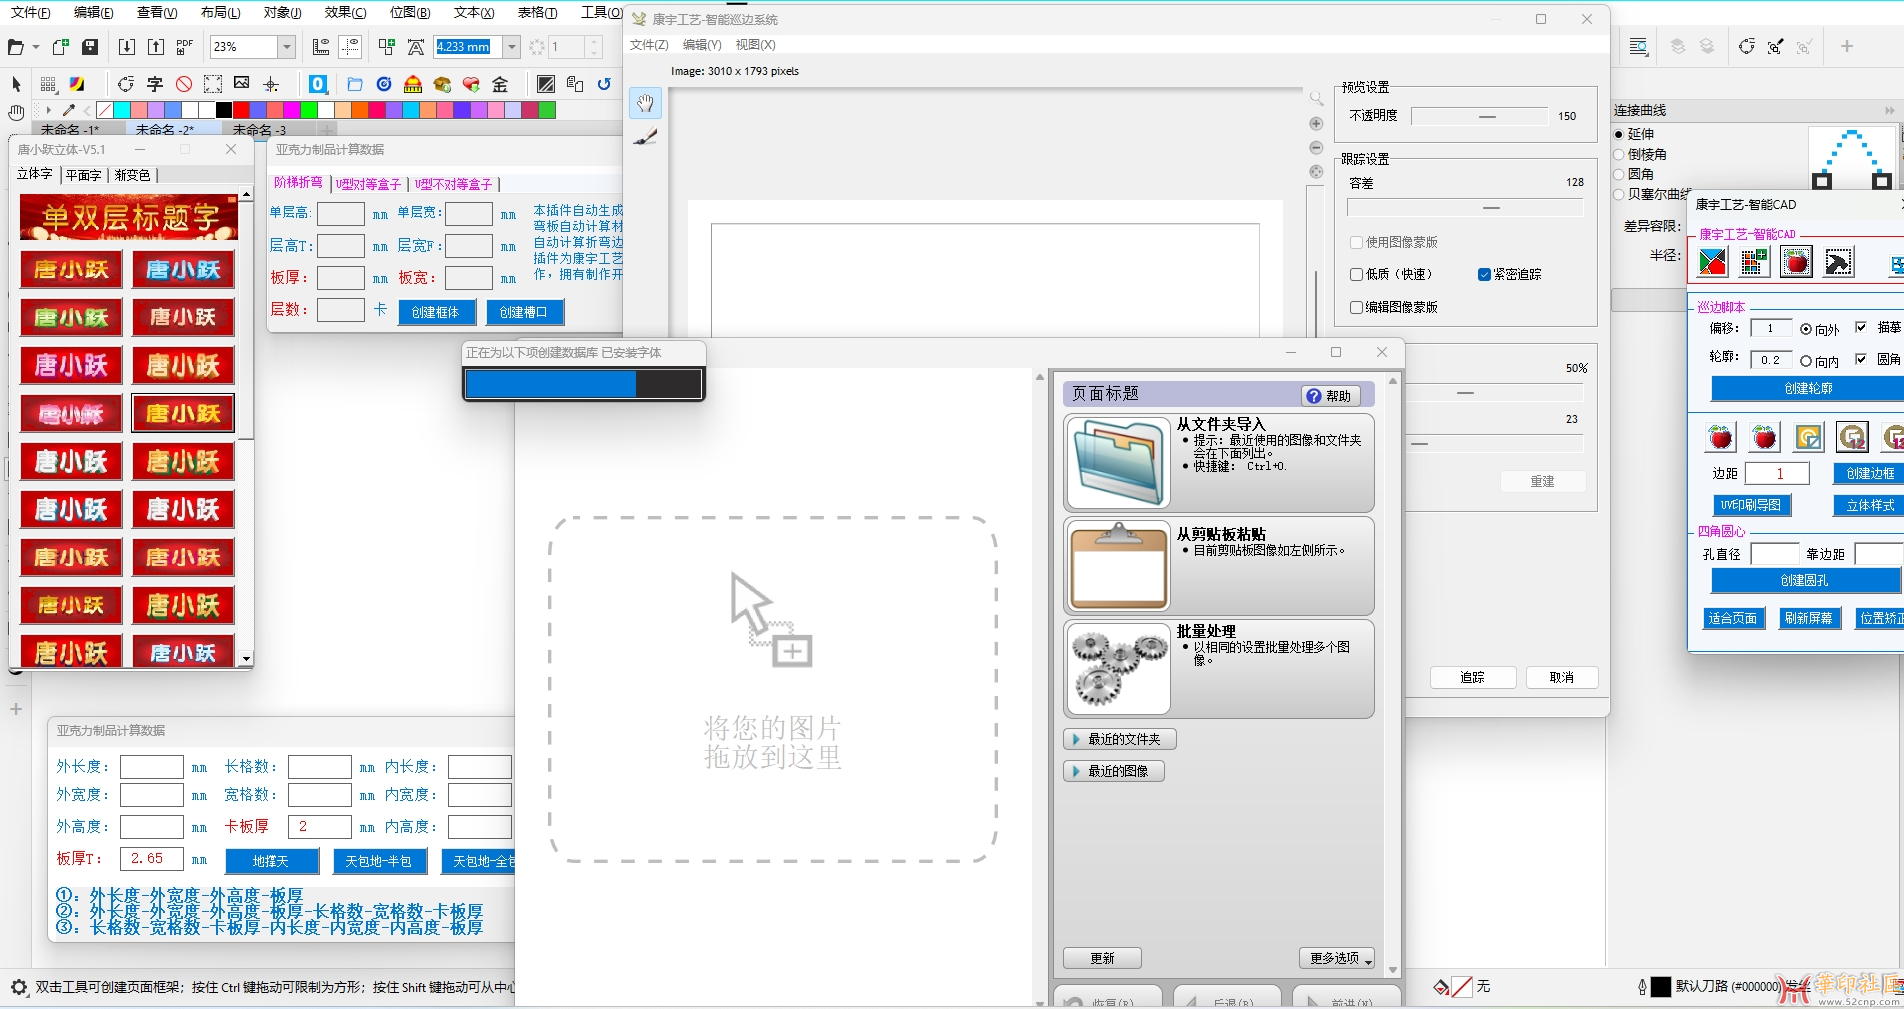Click the blue undo rotate arrow icon
Image resolution: width=1904 pixels, height=1009 pixels.
604,84
